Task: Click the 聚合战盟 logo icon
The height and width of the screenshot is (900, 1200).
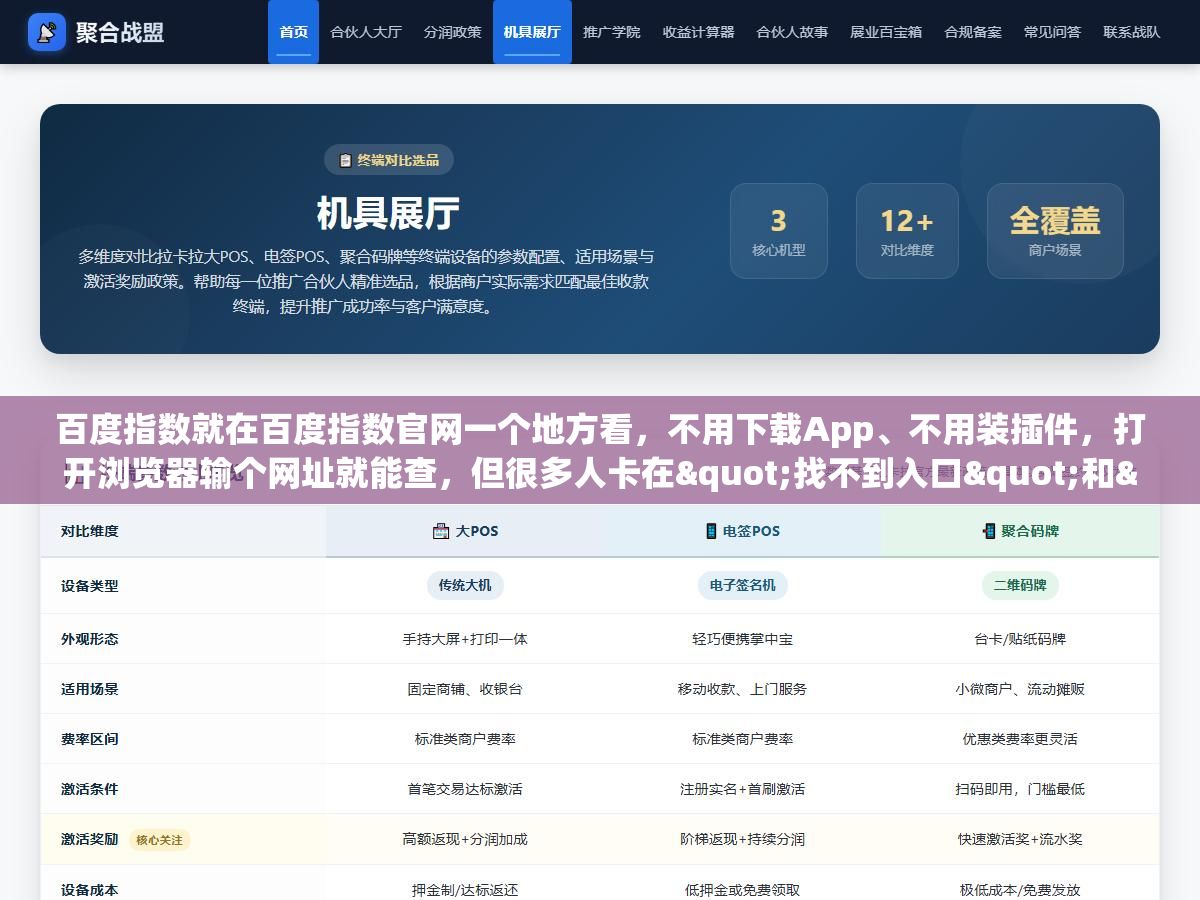Action: click(x=47, y=32)
